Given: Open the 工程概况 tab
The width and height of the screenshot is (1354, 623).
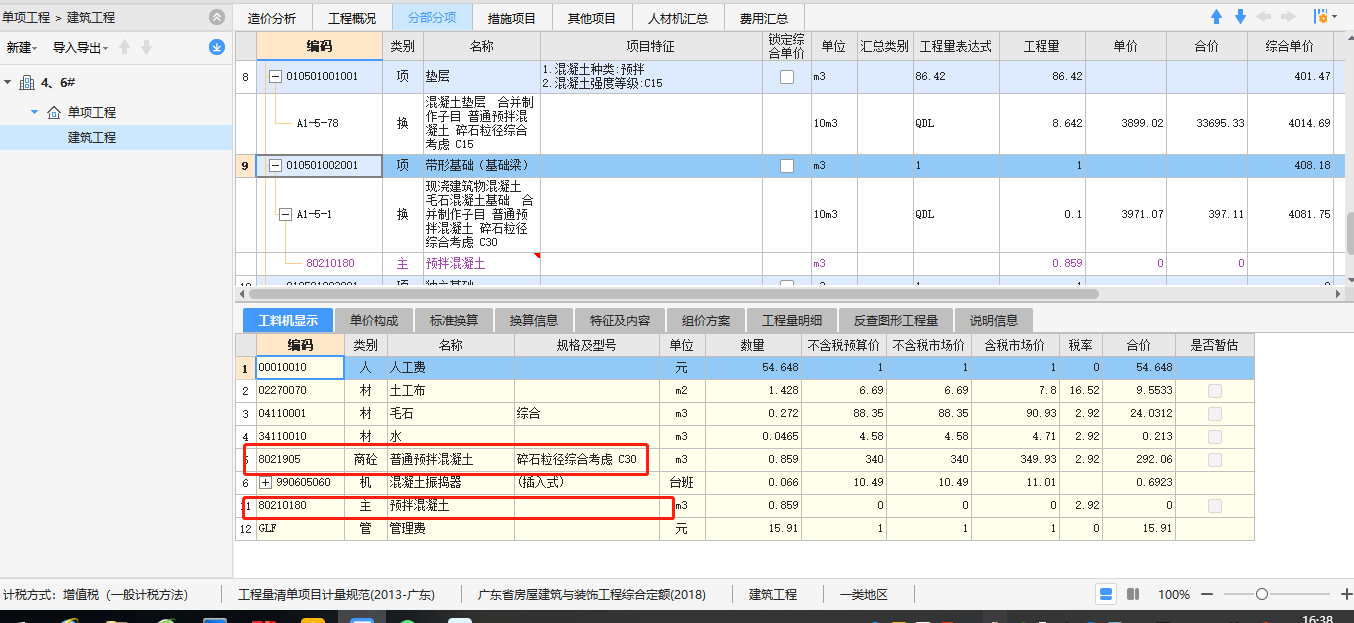Looking at the screenshot, I should point(352,18).
